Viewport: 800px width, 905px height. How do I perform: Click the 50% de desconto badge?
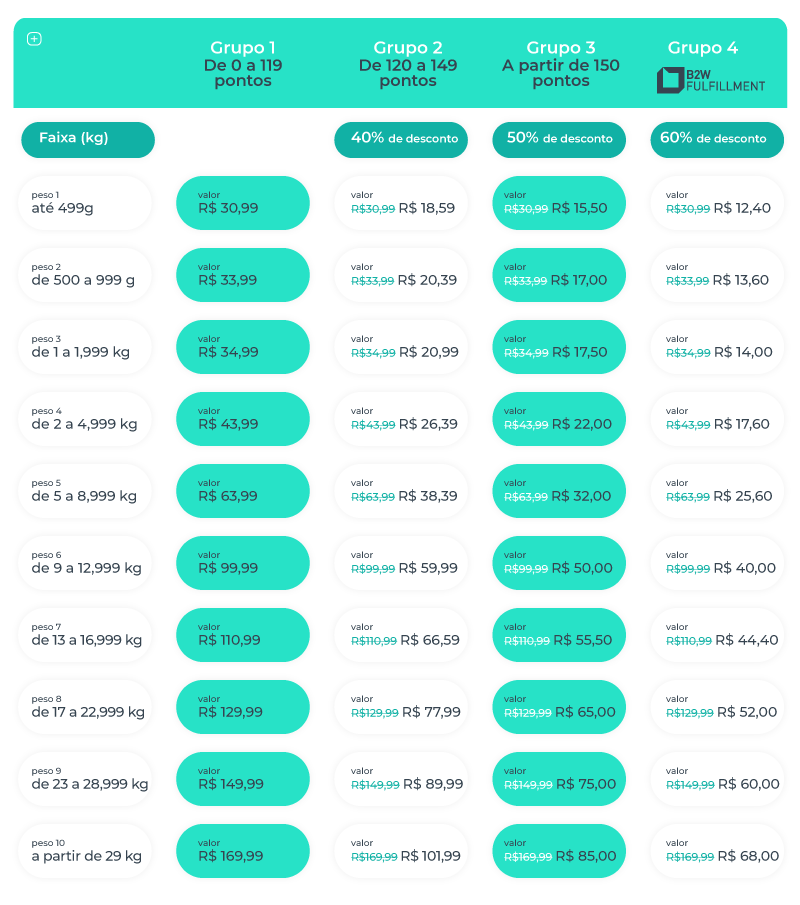coord(559,140)
